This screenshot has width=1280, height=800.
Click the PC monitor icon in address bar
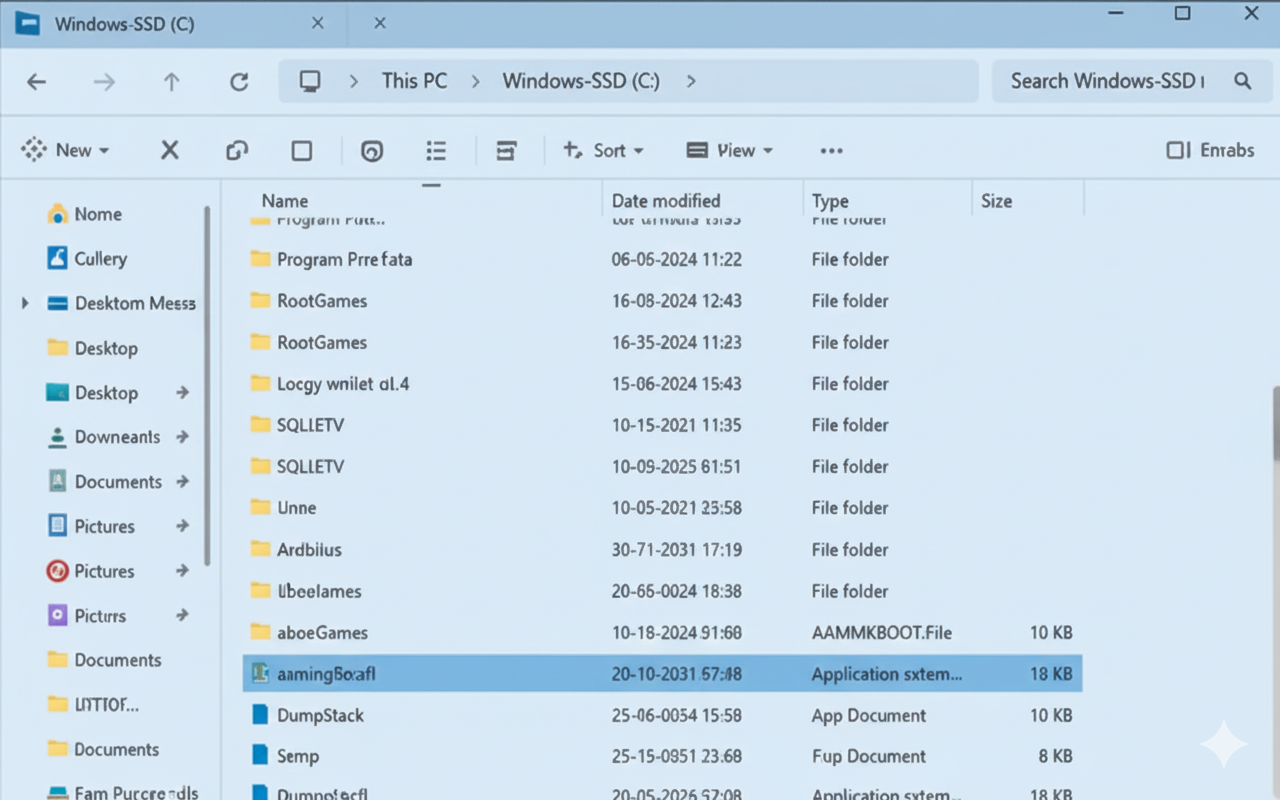point(310,81)
